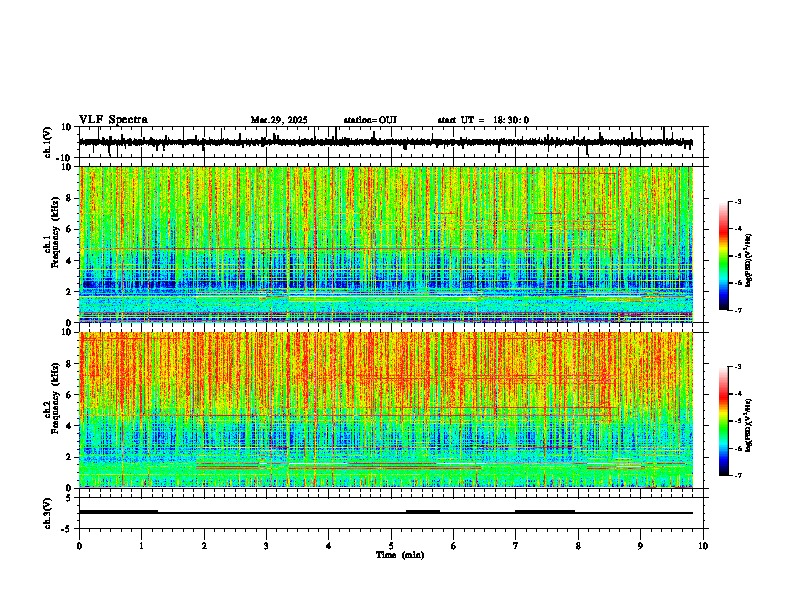Click the 8 kHz tick label on ch.1 spectrogram
Viewport: 792px width, 612px height.
pos(69,198)
